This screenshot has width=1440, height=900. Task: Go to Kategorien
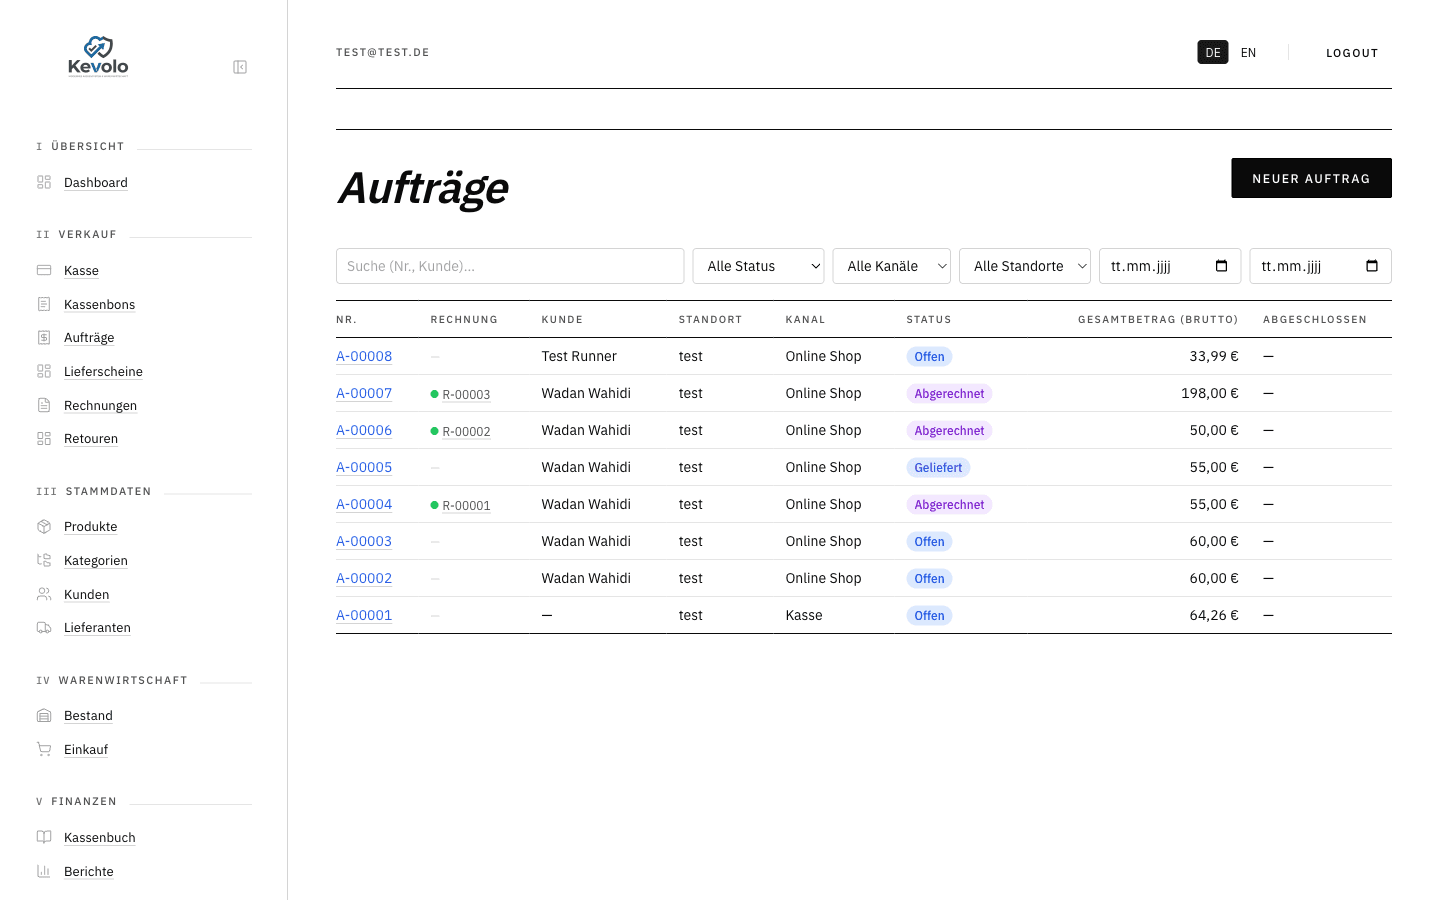pos(96,560)
